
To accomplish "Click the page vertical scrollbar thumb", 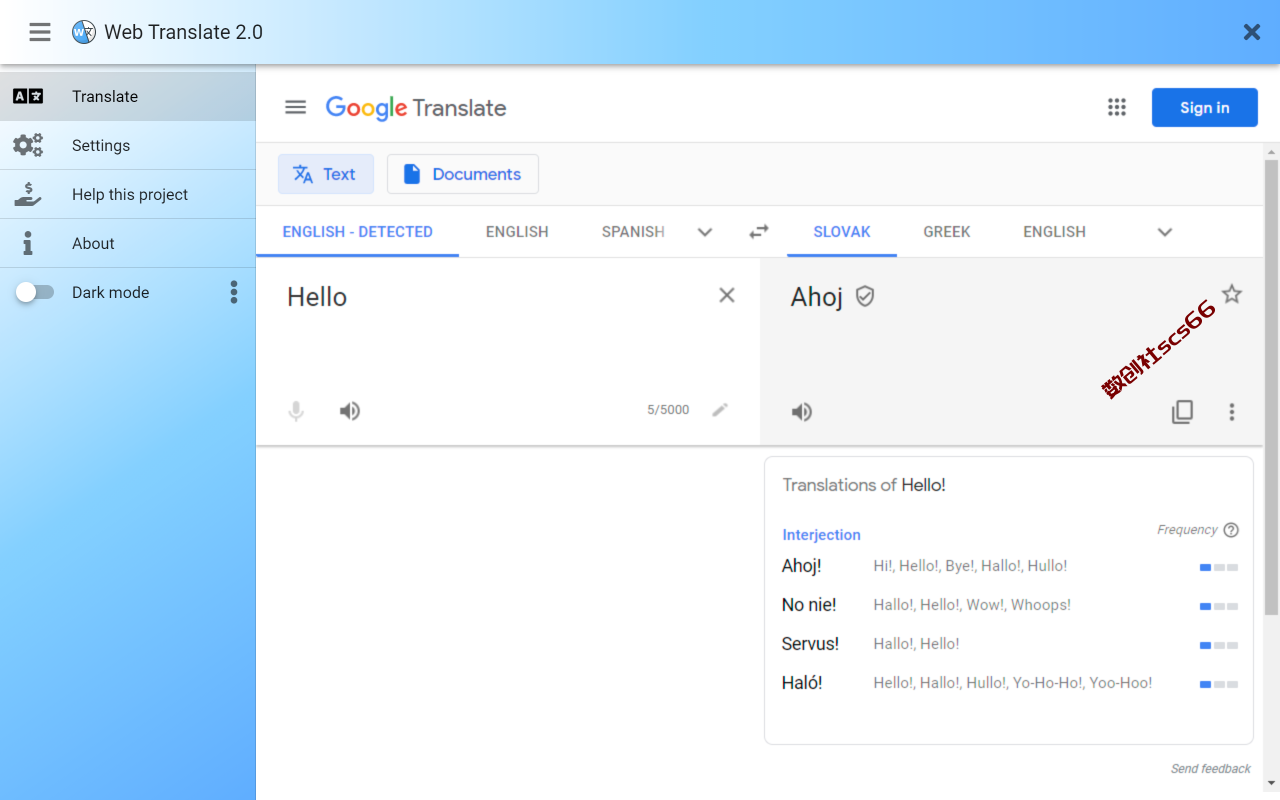I will click(1272, 387).
